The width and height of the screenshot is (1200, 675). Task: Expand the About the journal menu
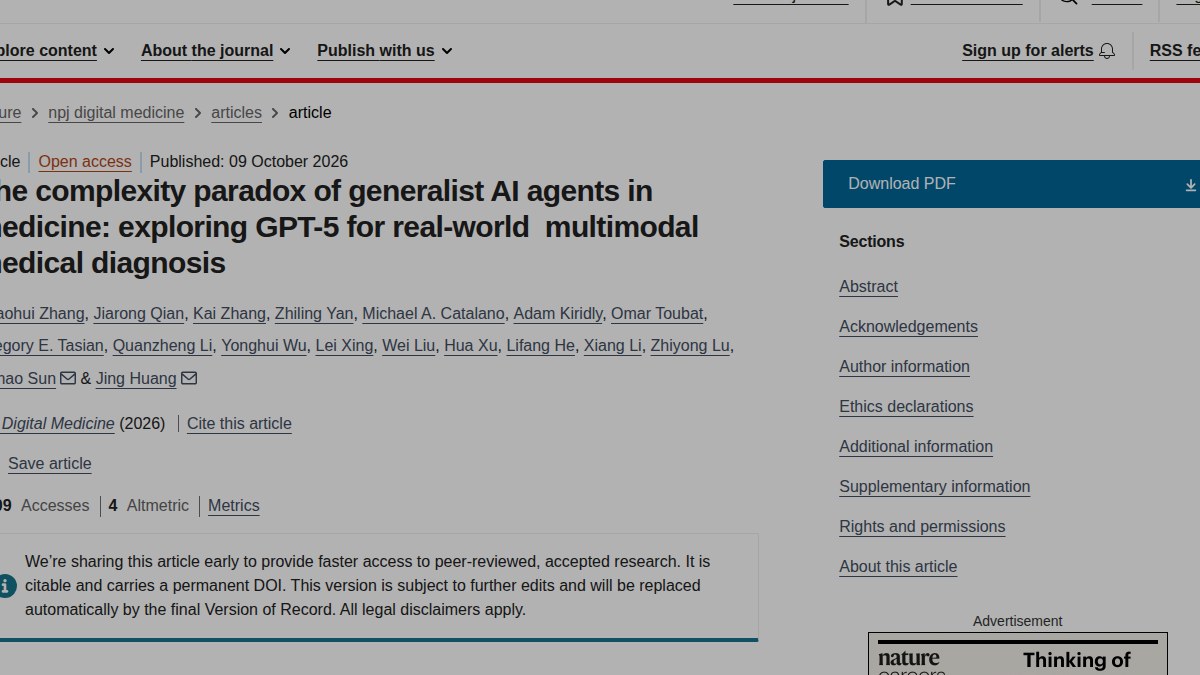216,51
